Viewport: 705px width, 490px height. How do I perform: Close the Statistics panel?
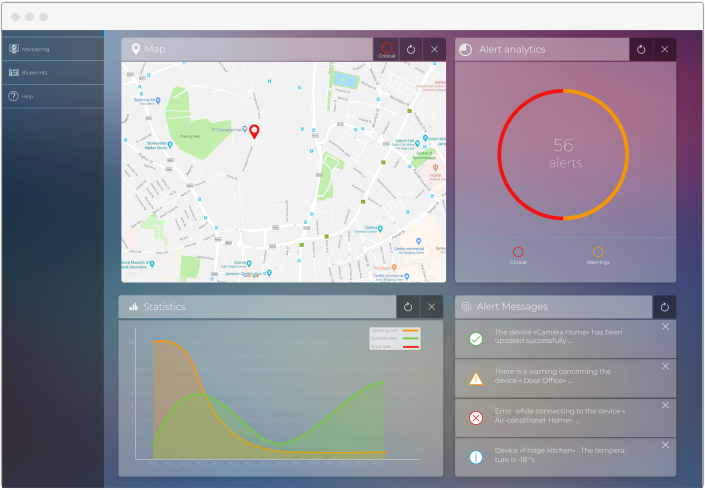click(432, 306)
